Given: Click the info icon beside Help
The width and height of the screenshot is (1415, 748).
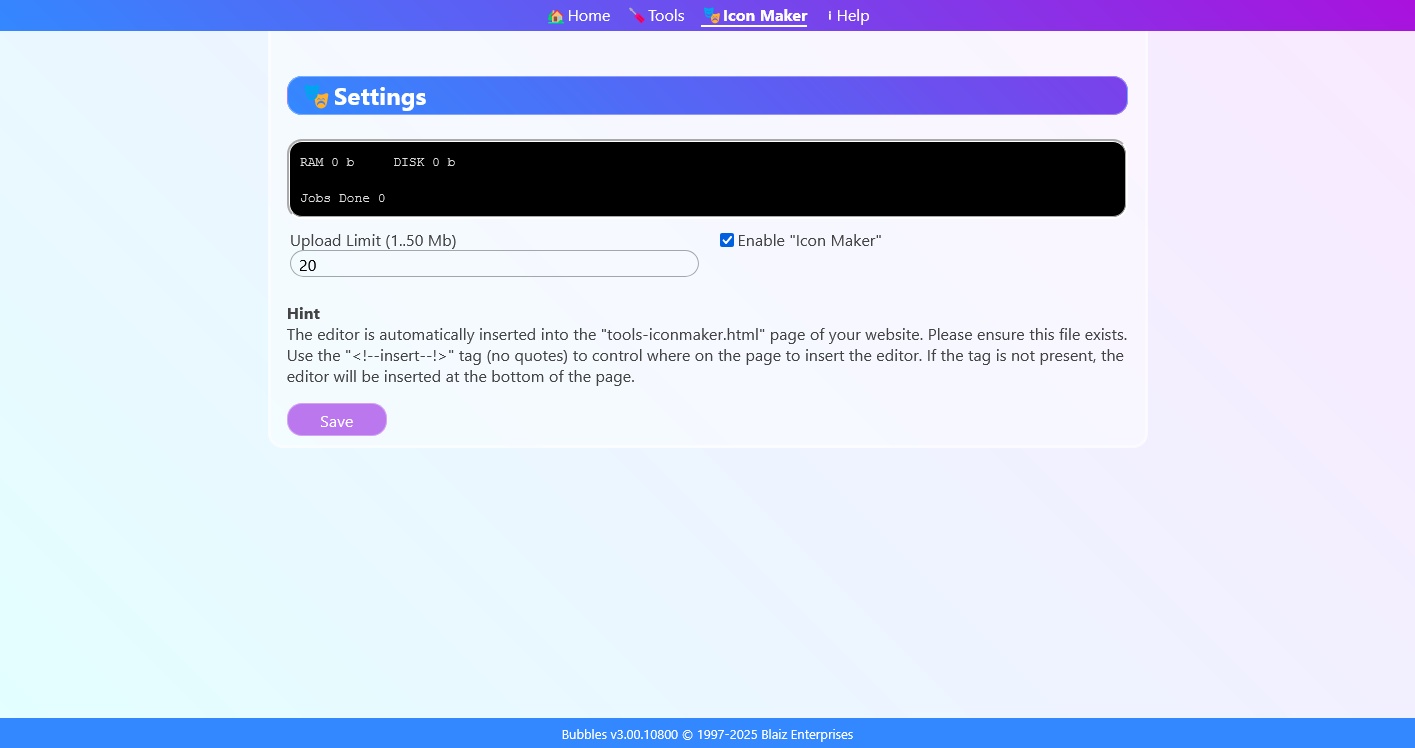Looking at the screenshot, I should 830,16.
